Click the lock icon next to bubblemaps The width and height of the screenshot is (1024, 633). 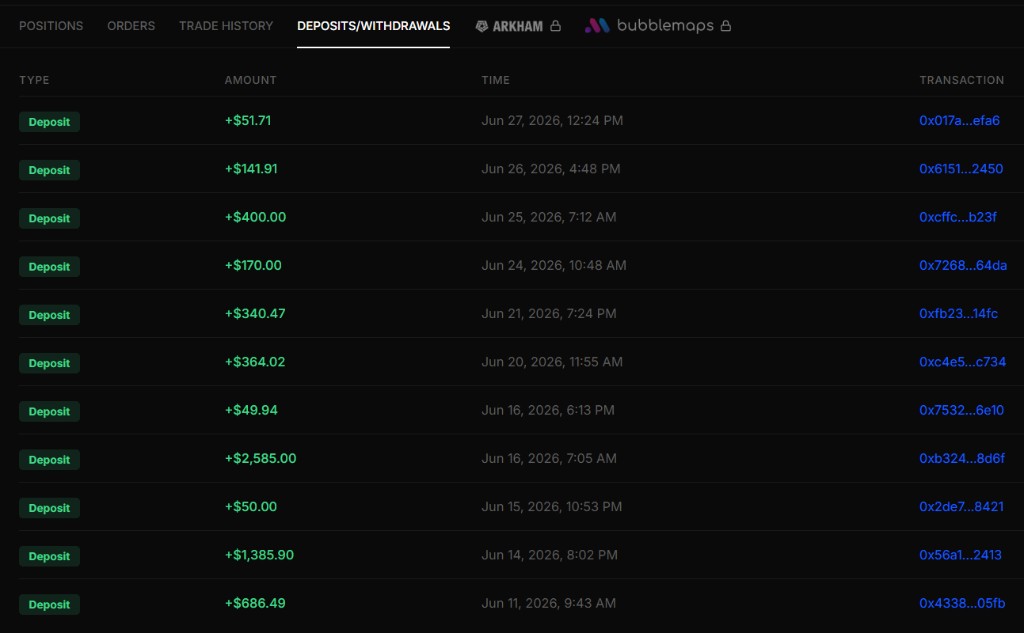tap(726, 25)
